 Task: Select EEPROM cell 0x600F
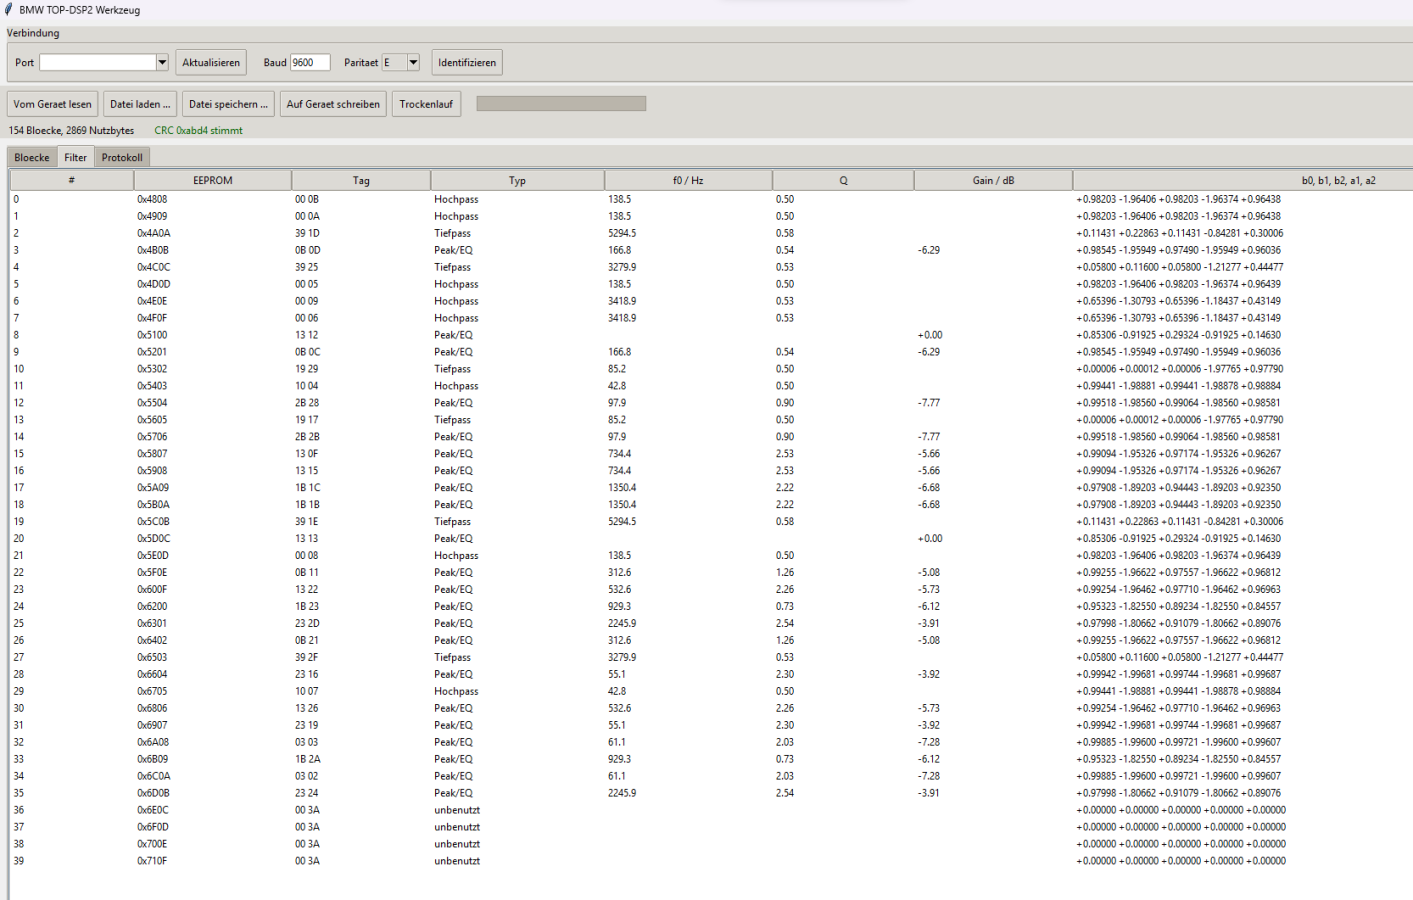coord(152,590)
